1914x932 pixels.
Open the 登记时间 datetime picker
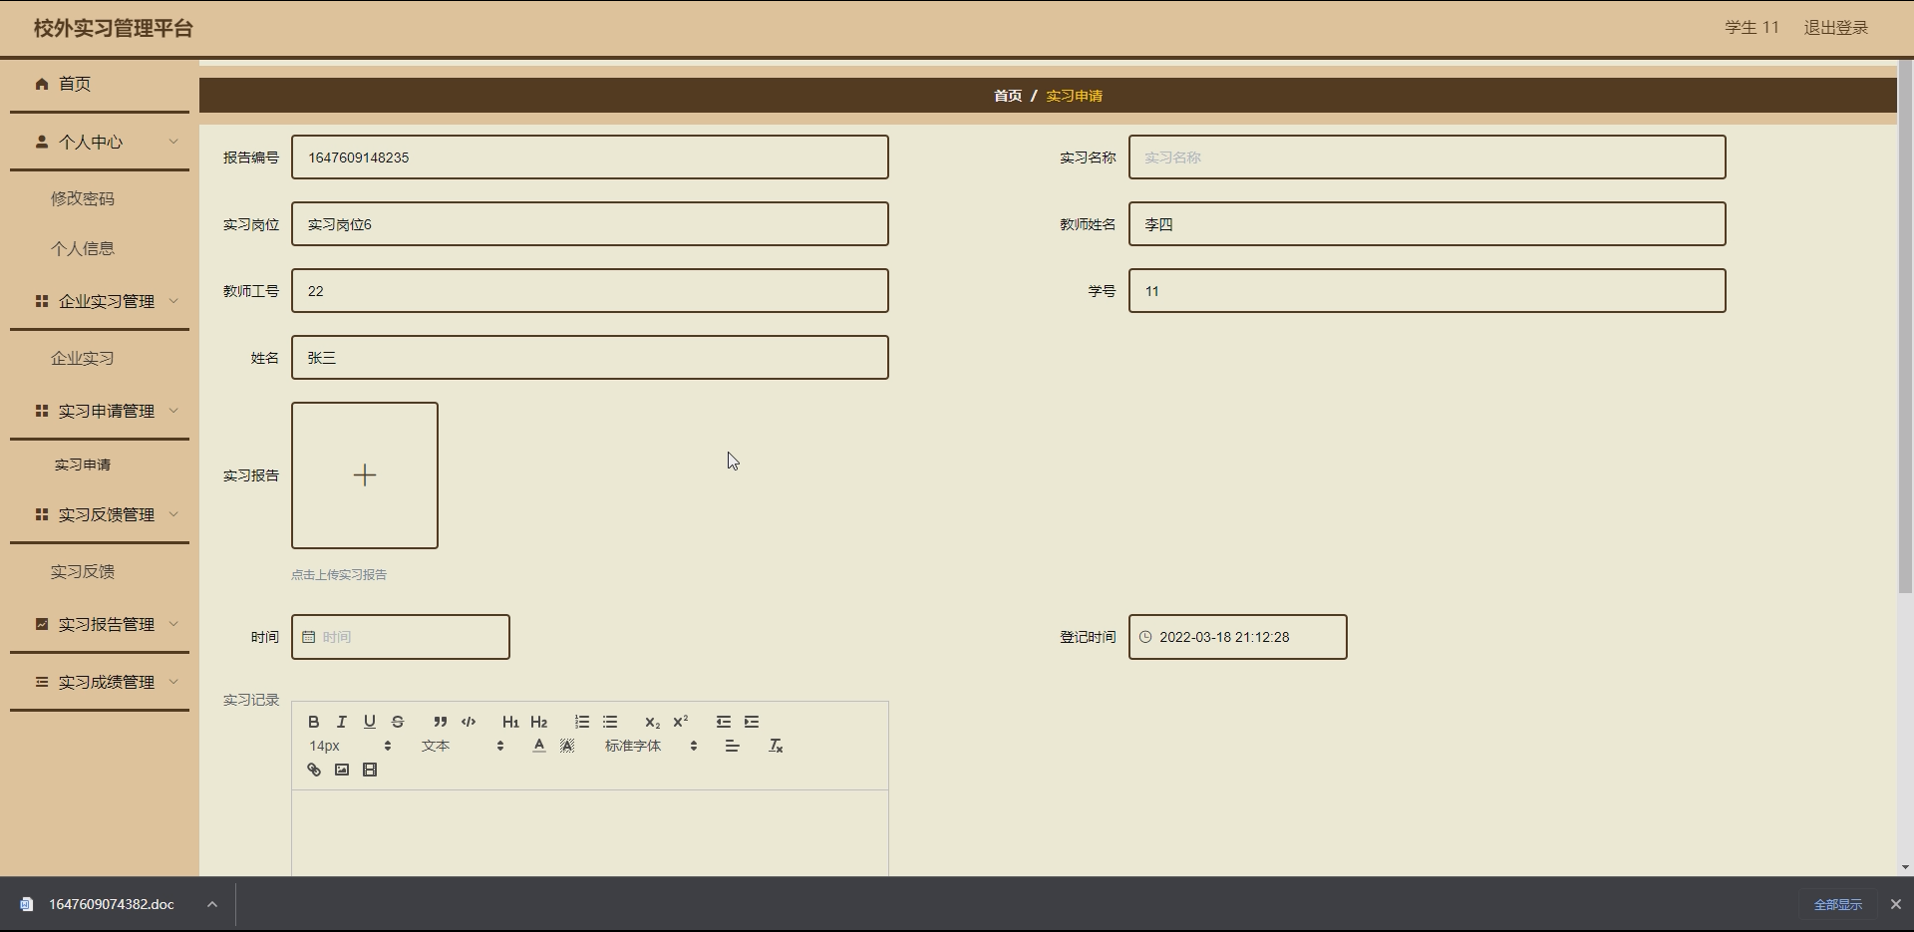(x=1237, y=637)
